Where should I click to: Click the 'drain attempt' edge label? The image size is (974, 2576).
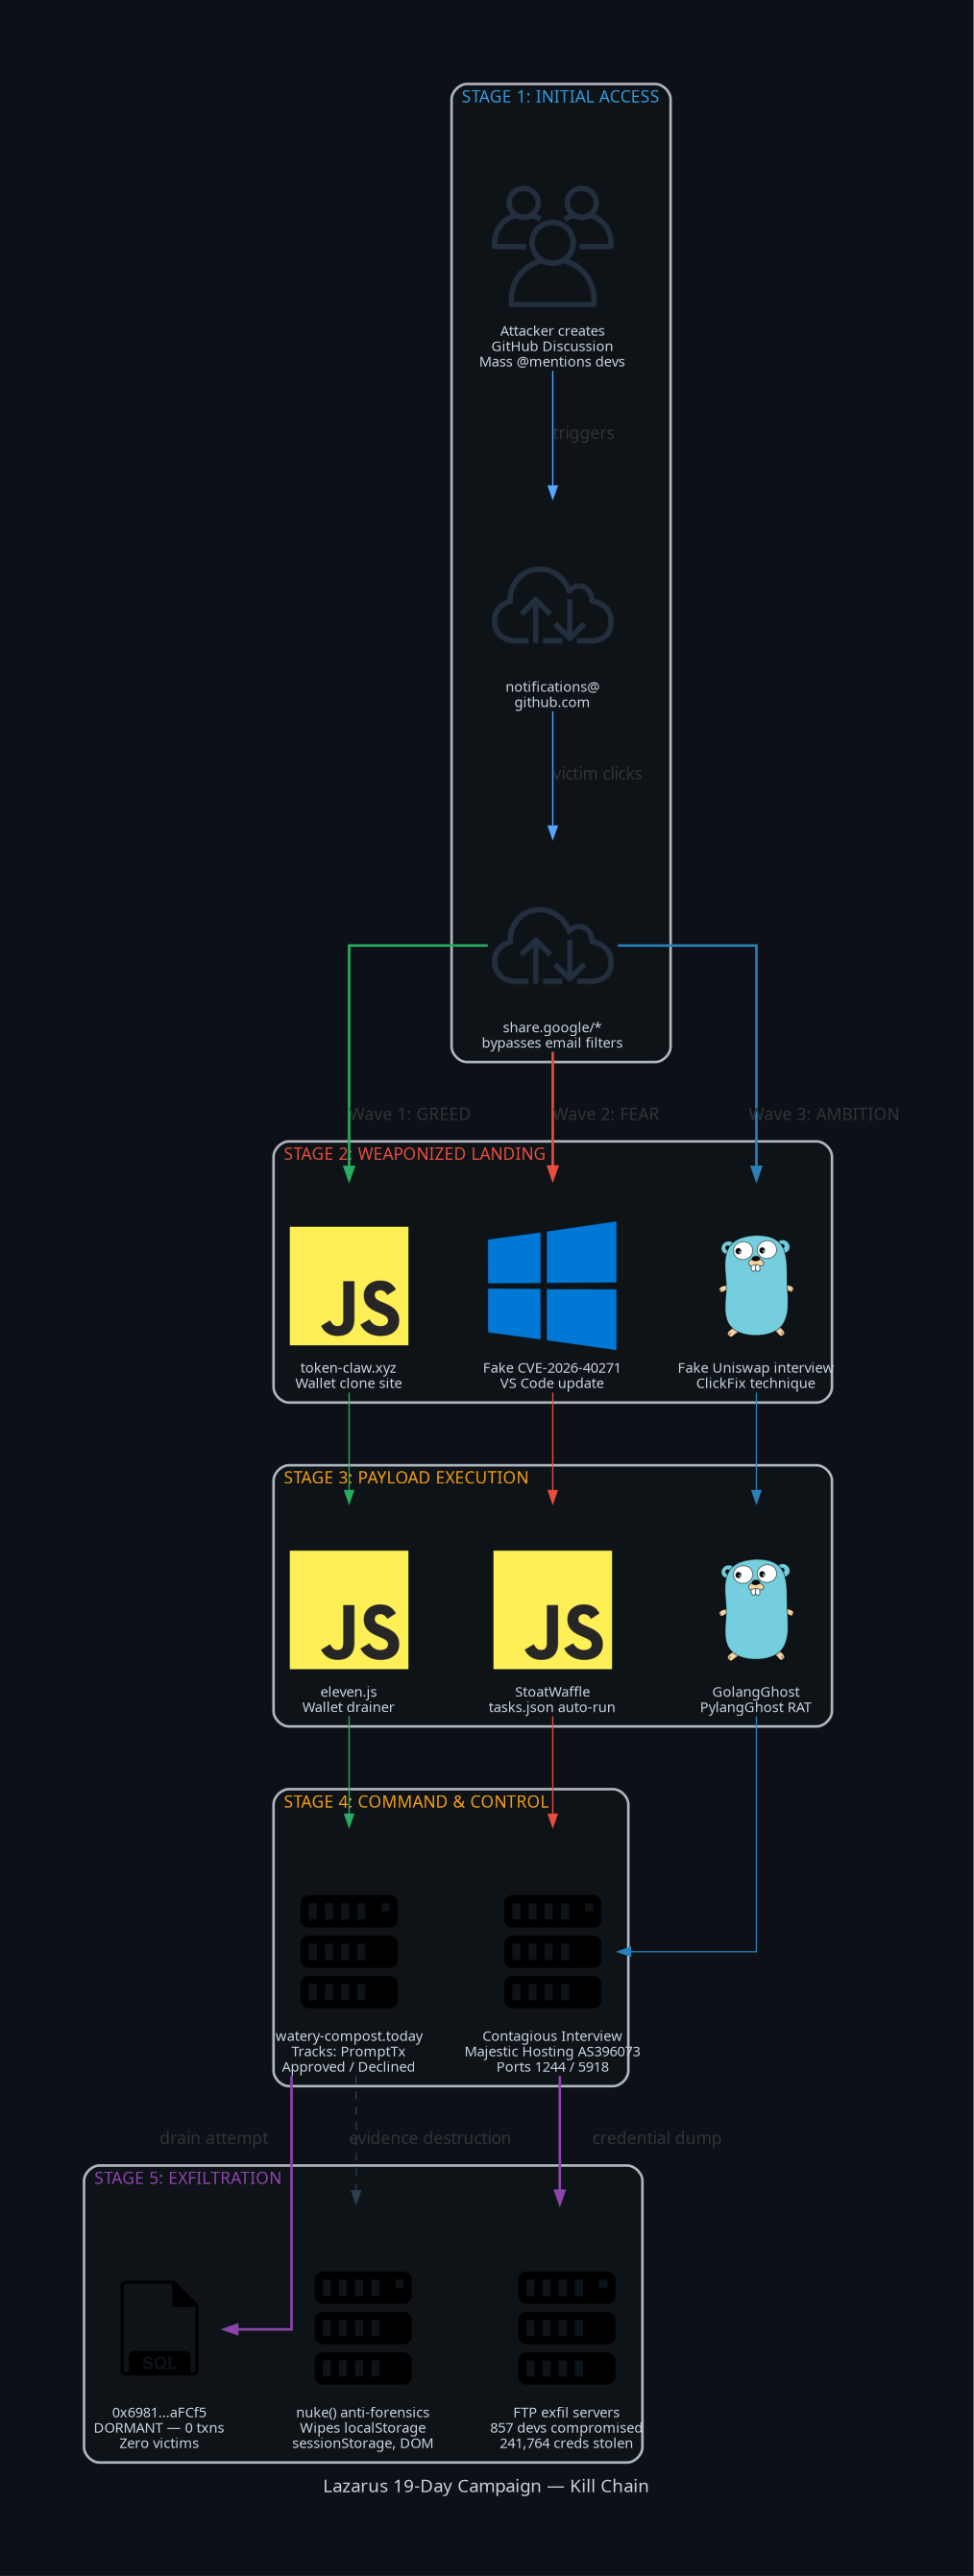[214, 2138]
